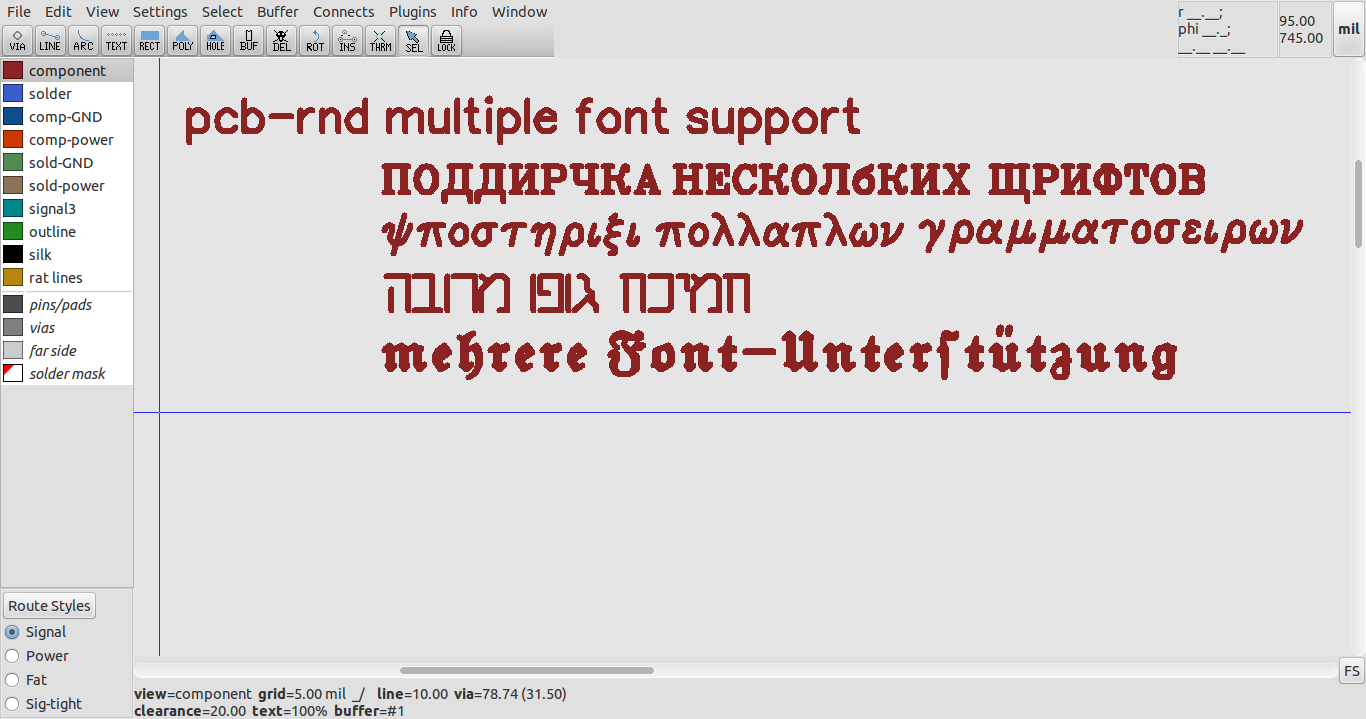Toggle pins/pads visibility swatch

click(13, 305)
